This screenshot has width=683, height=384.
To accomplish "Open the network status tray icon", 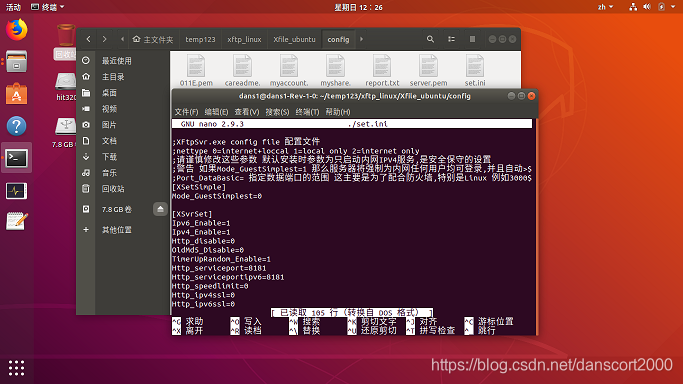I will [x=633, y=7].
